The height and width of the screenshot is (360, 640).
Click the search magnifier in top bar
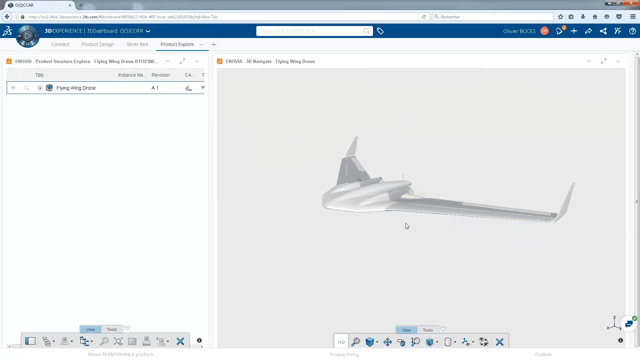pyautogui.click(x=367, y=31)
